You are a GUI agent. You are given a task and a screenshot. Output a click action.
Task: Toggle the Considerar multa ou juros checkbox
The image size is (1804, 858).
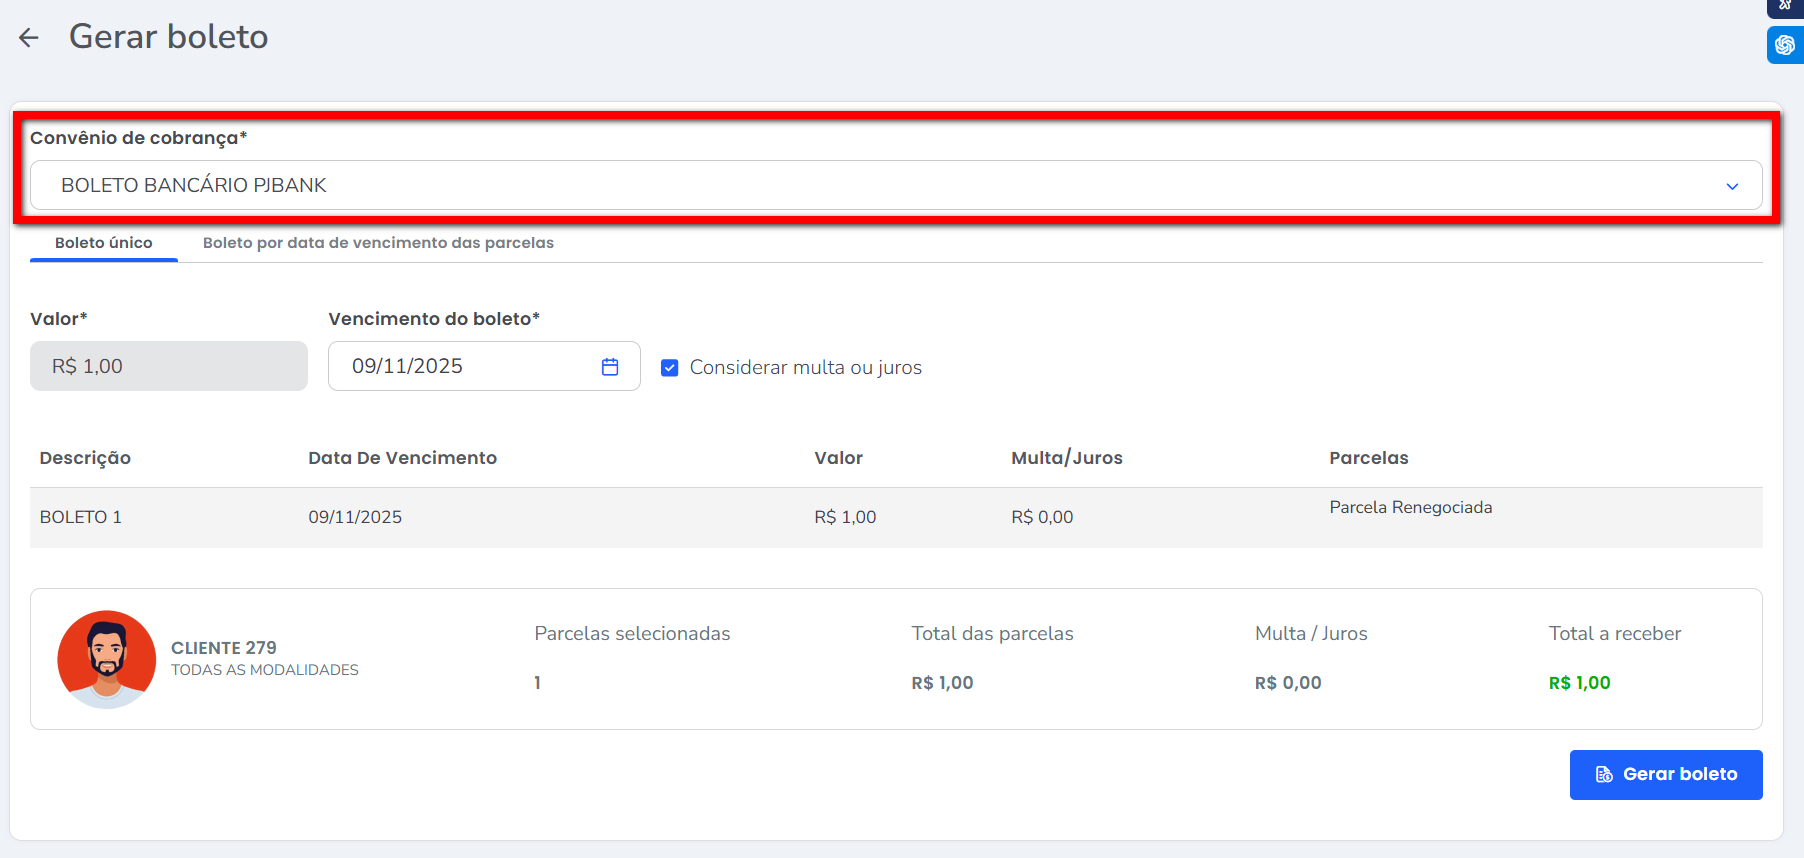(x=670, y=368)
